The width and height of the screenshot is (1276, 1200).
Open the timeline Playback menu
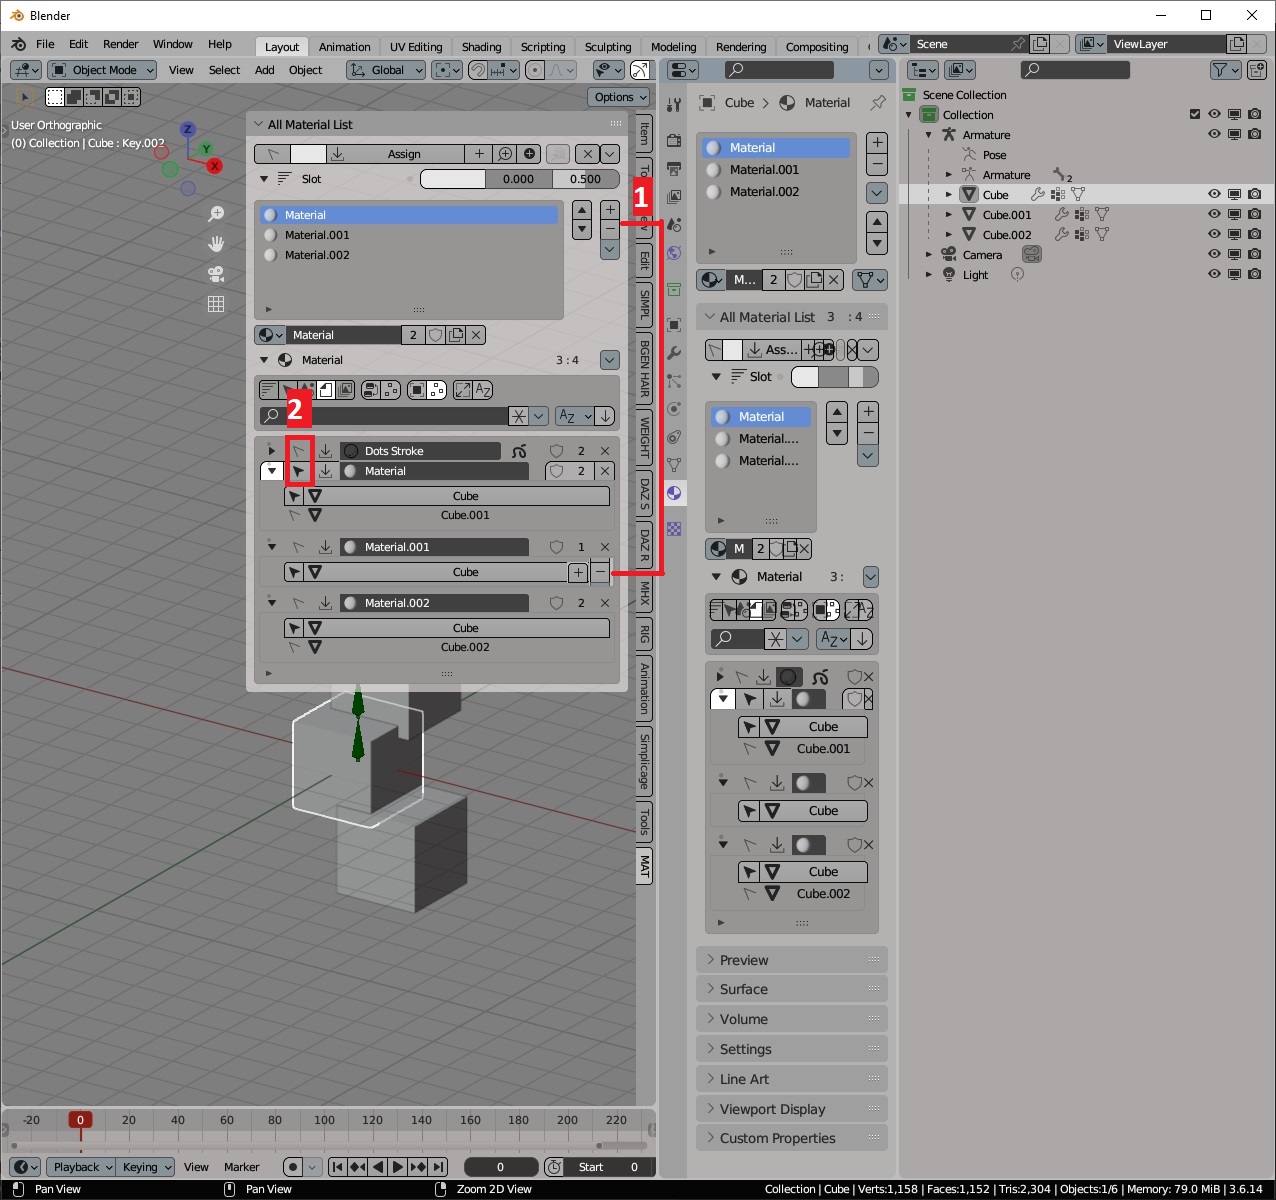click(x=82, y=1167)
